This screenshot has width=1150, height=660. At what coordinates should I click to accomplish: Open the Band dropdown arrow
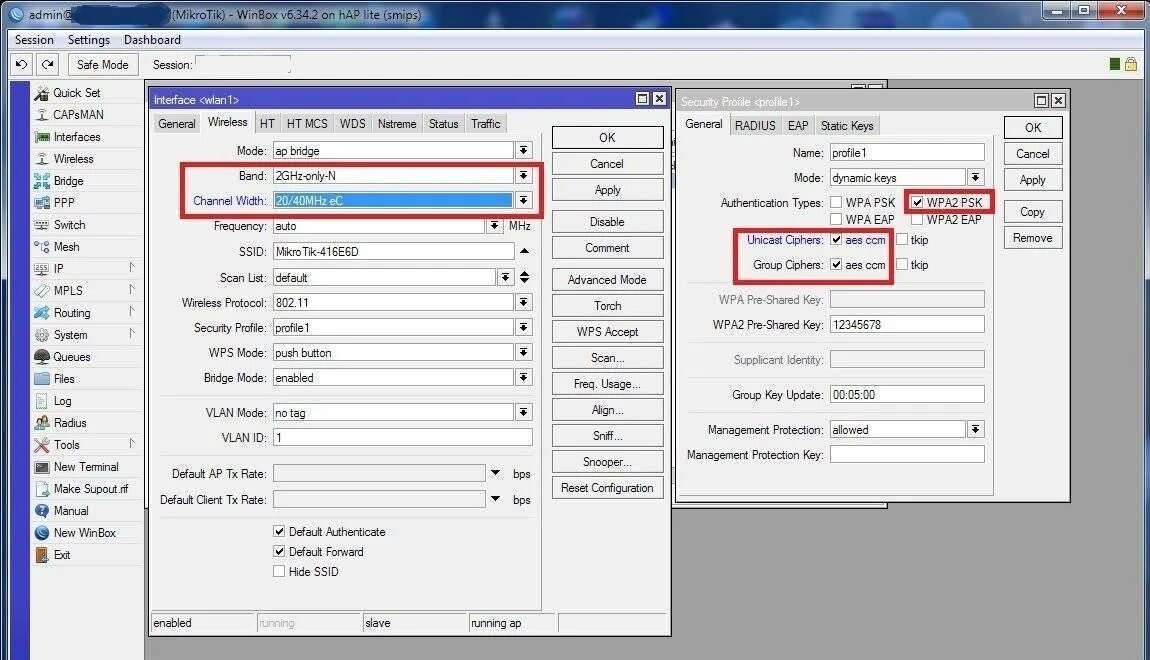524,176
